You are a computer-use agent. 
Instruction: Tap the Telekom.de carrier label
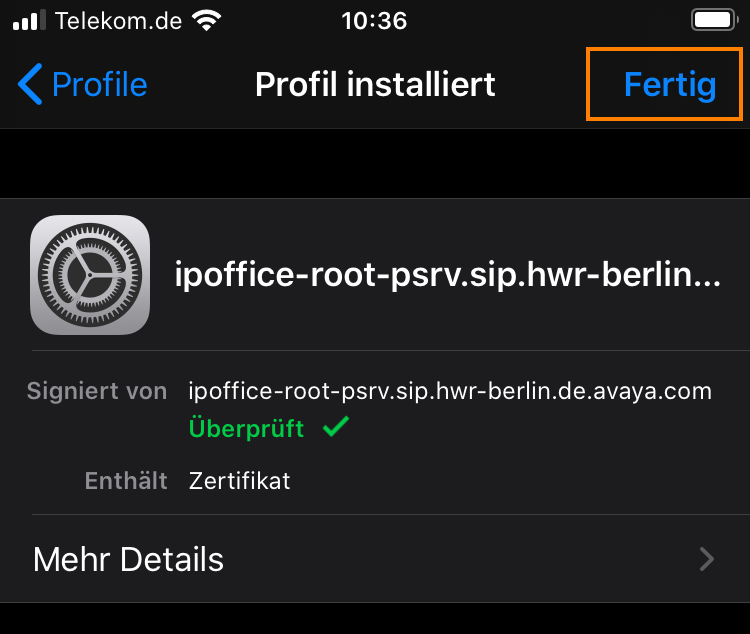pos(119,21)
